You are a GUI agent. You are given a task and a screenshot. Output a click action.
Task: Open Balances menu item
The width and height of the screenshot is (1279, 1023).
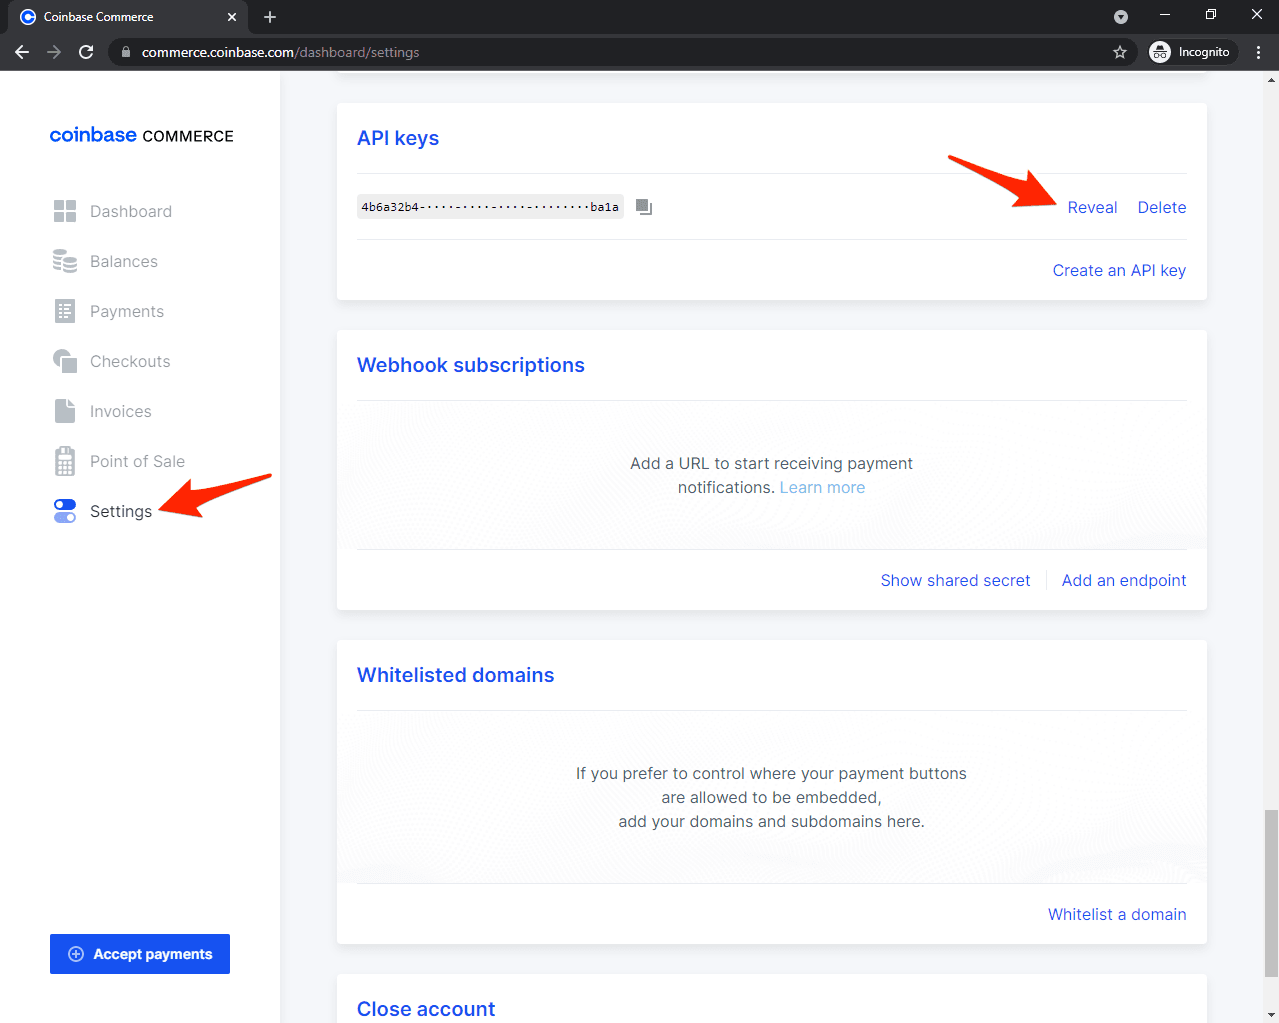[x=124, y=261]
